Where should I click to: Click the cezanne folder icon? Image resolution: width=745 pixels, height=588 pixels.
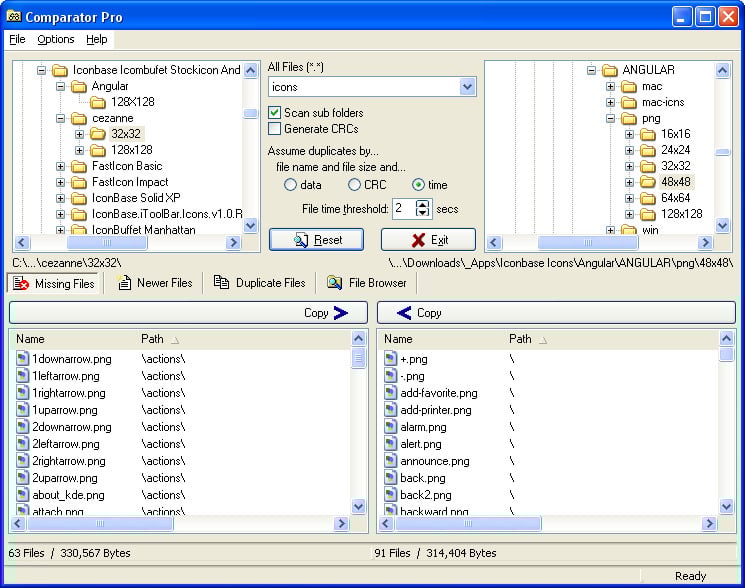coord(80,118)
